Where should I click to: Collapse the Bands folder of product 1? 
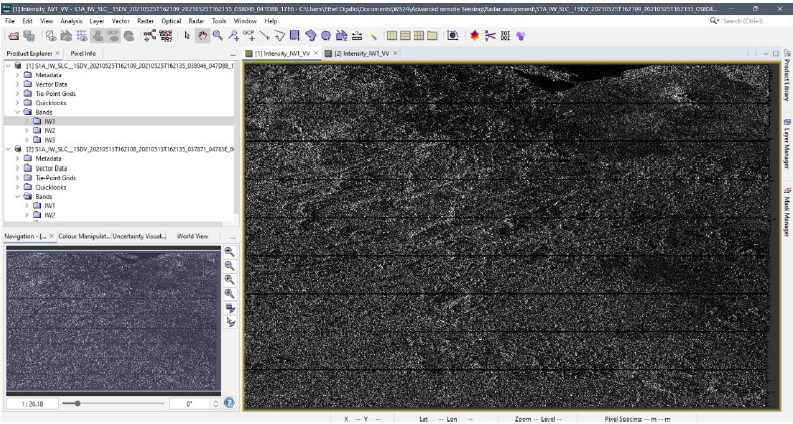pos(17,113)
